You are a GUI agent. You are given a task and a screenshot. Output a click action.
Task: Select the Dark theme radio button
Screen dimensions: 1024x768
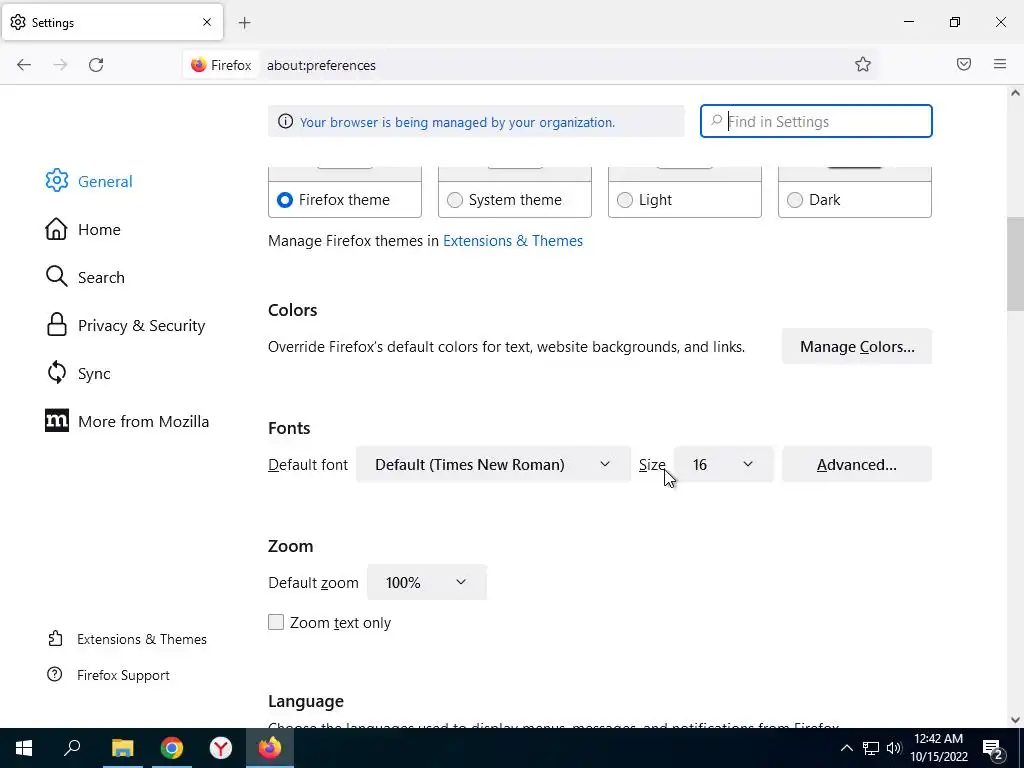pos(795,200)
